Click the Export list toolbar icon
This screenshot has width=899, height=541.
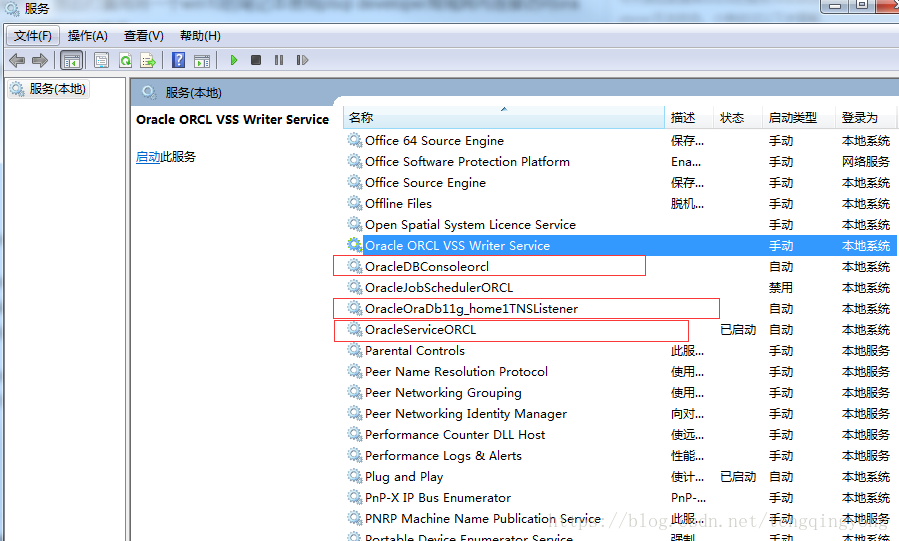148,60
